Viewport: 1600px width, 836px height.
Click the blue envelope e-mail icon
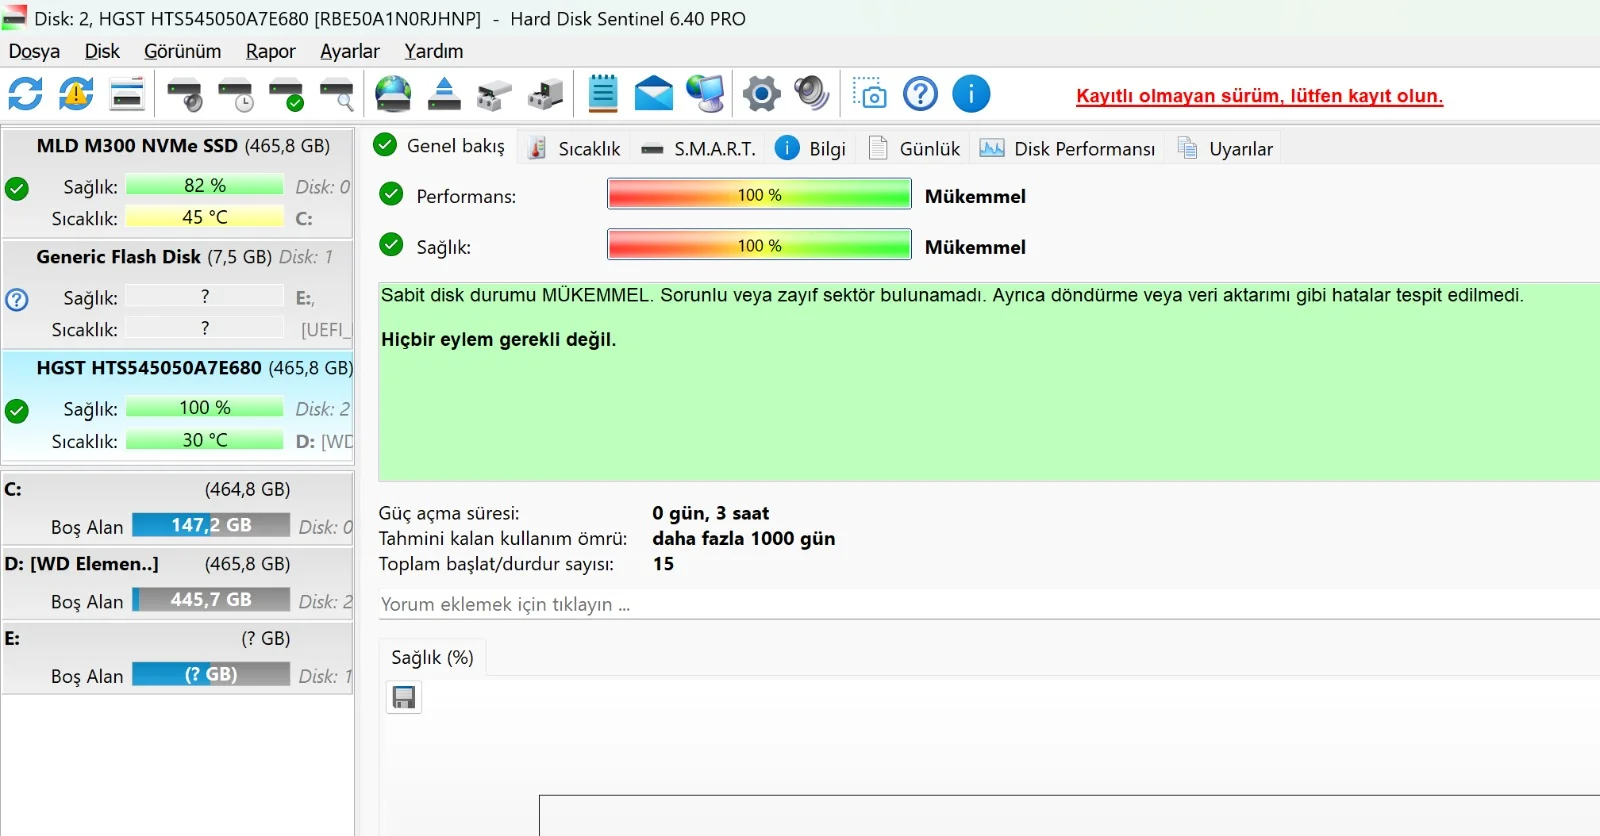(654, 94)
